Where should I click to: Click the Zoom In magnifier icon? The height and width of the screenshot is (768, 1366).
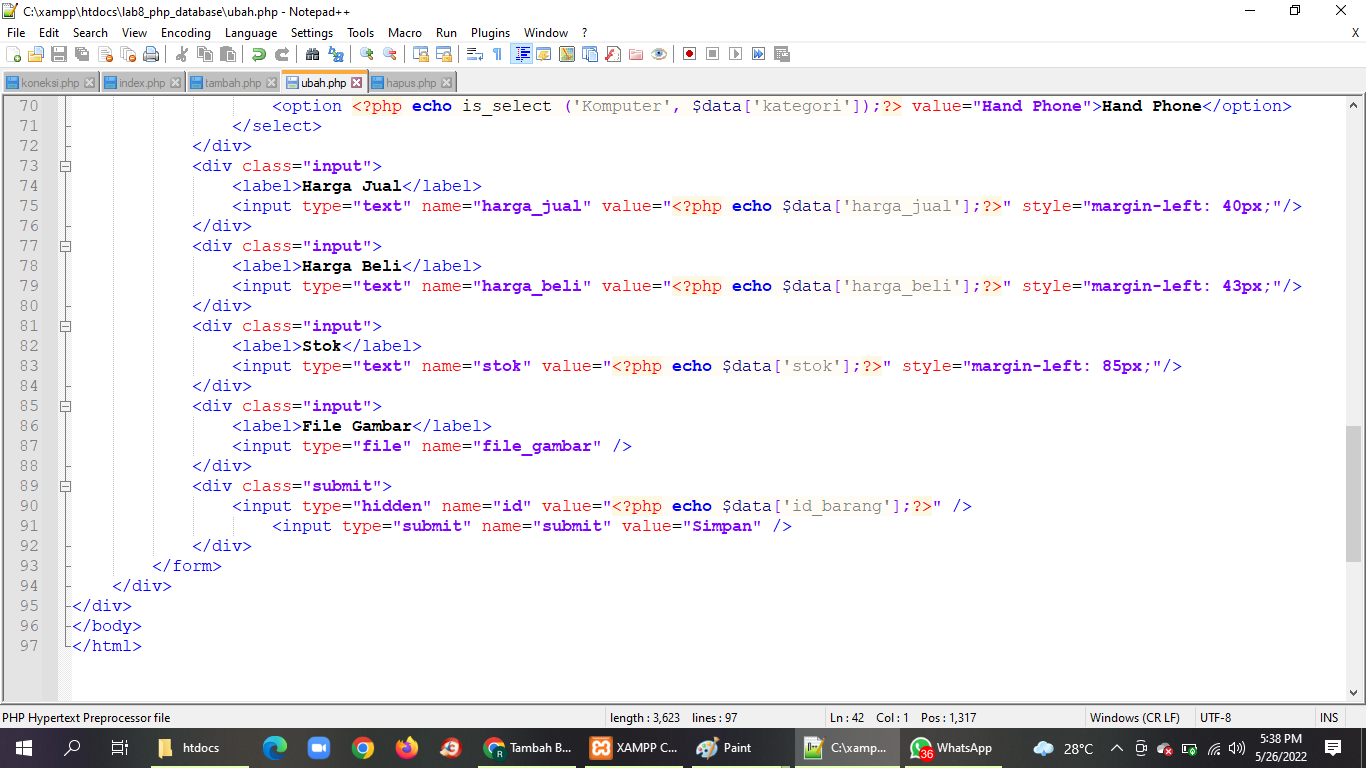(x=367, y=53)
